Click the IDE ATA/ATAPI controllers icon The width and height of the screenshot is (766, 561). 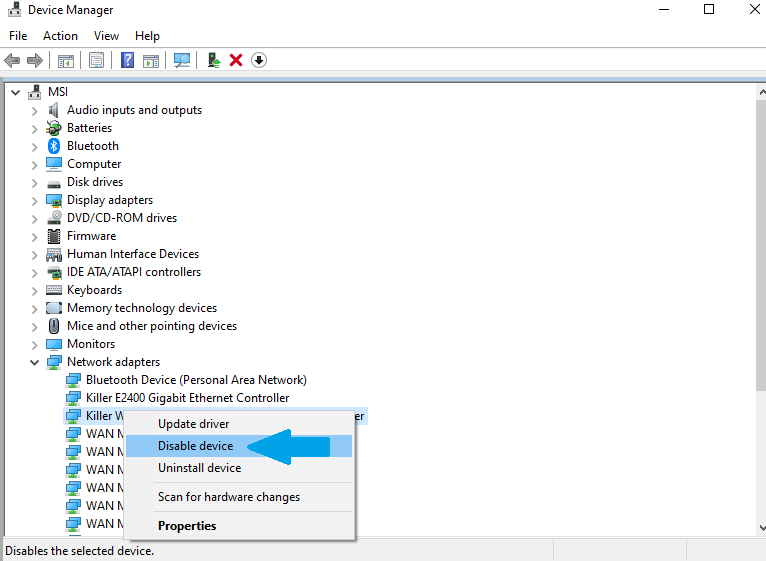[x=54, y=272]
